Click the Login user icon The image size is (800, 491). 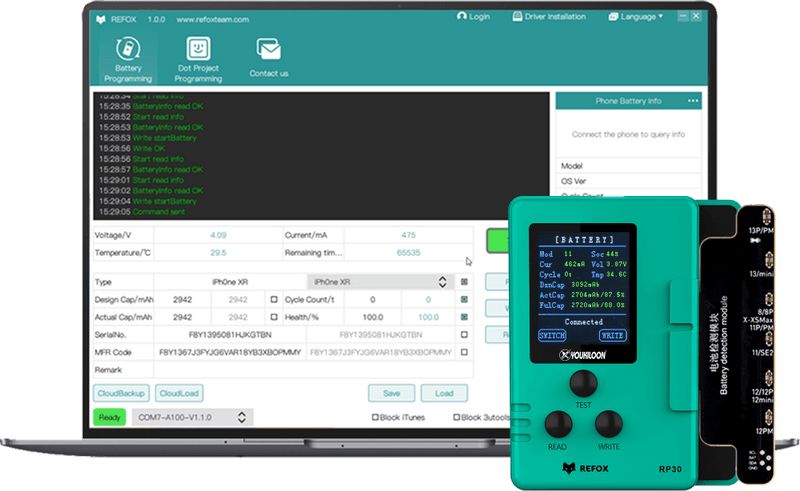461,17
